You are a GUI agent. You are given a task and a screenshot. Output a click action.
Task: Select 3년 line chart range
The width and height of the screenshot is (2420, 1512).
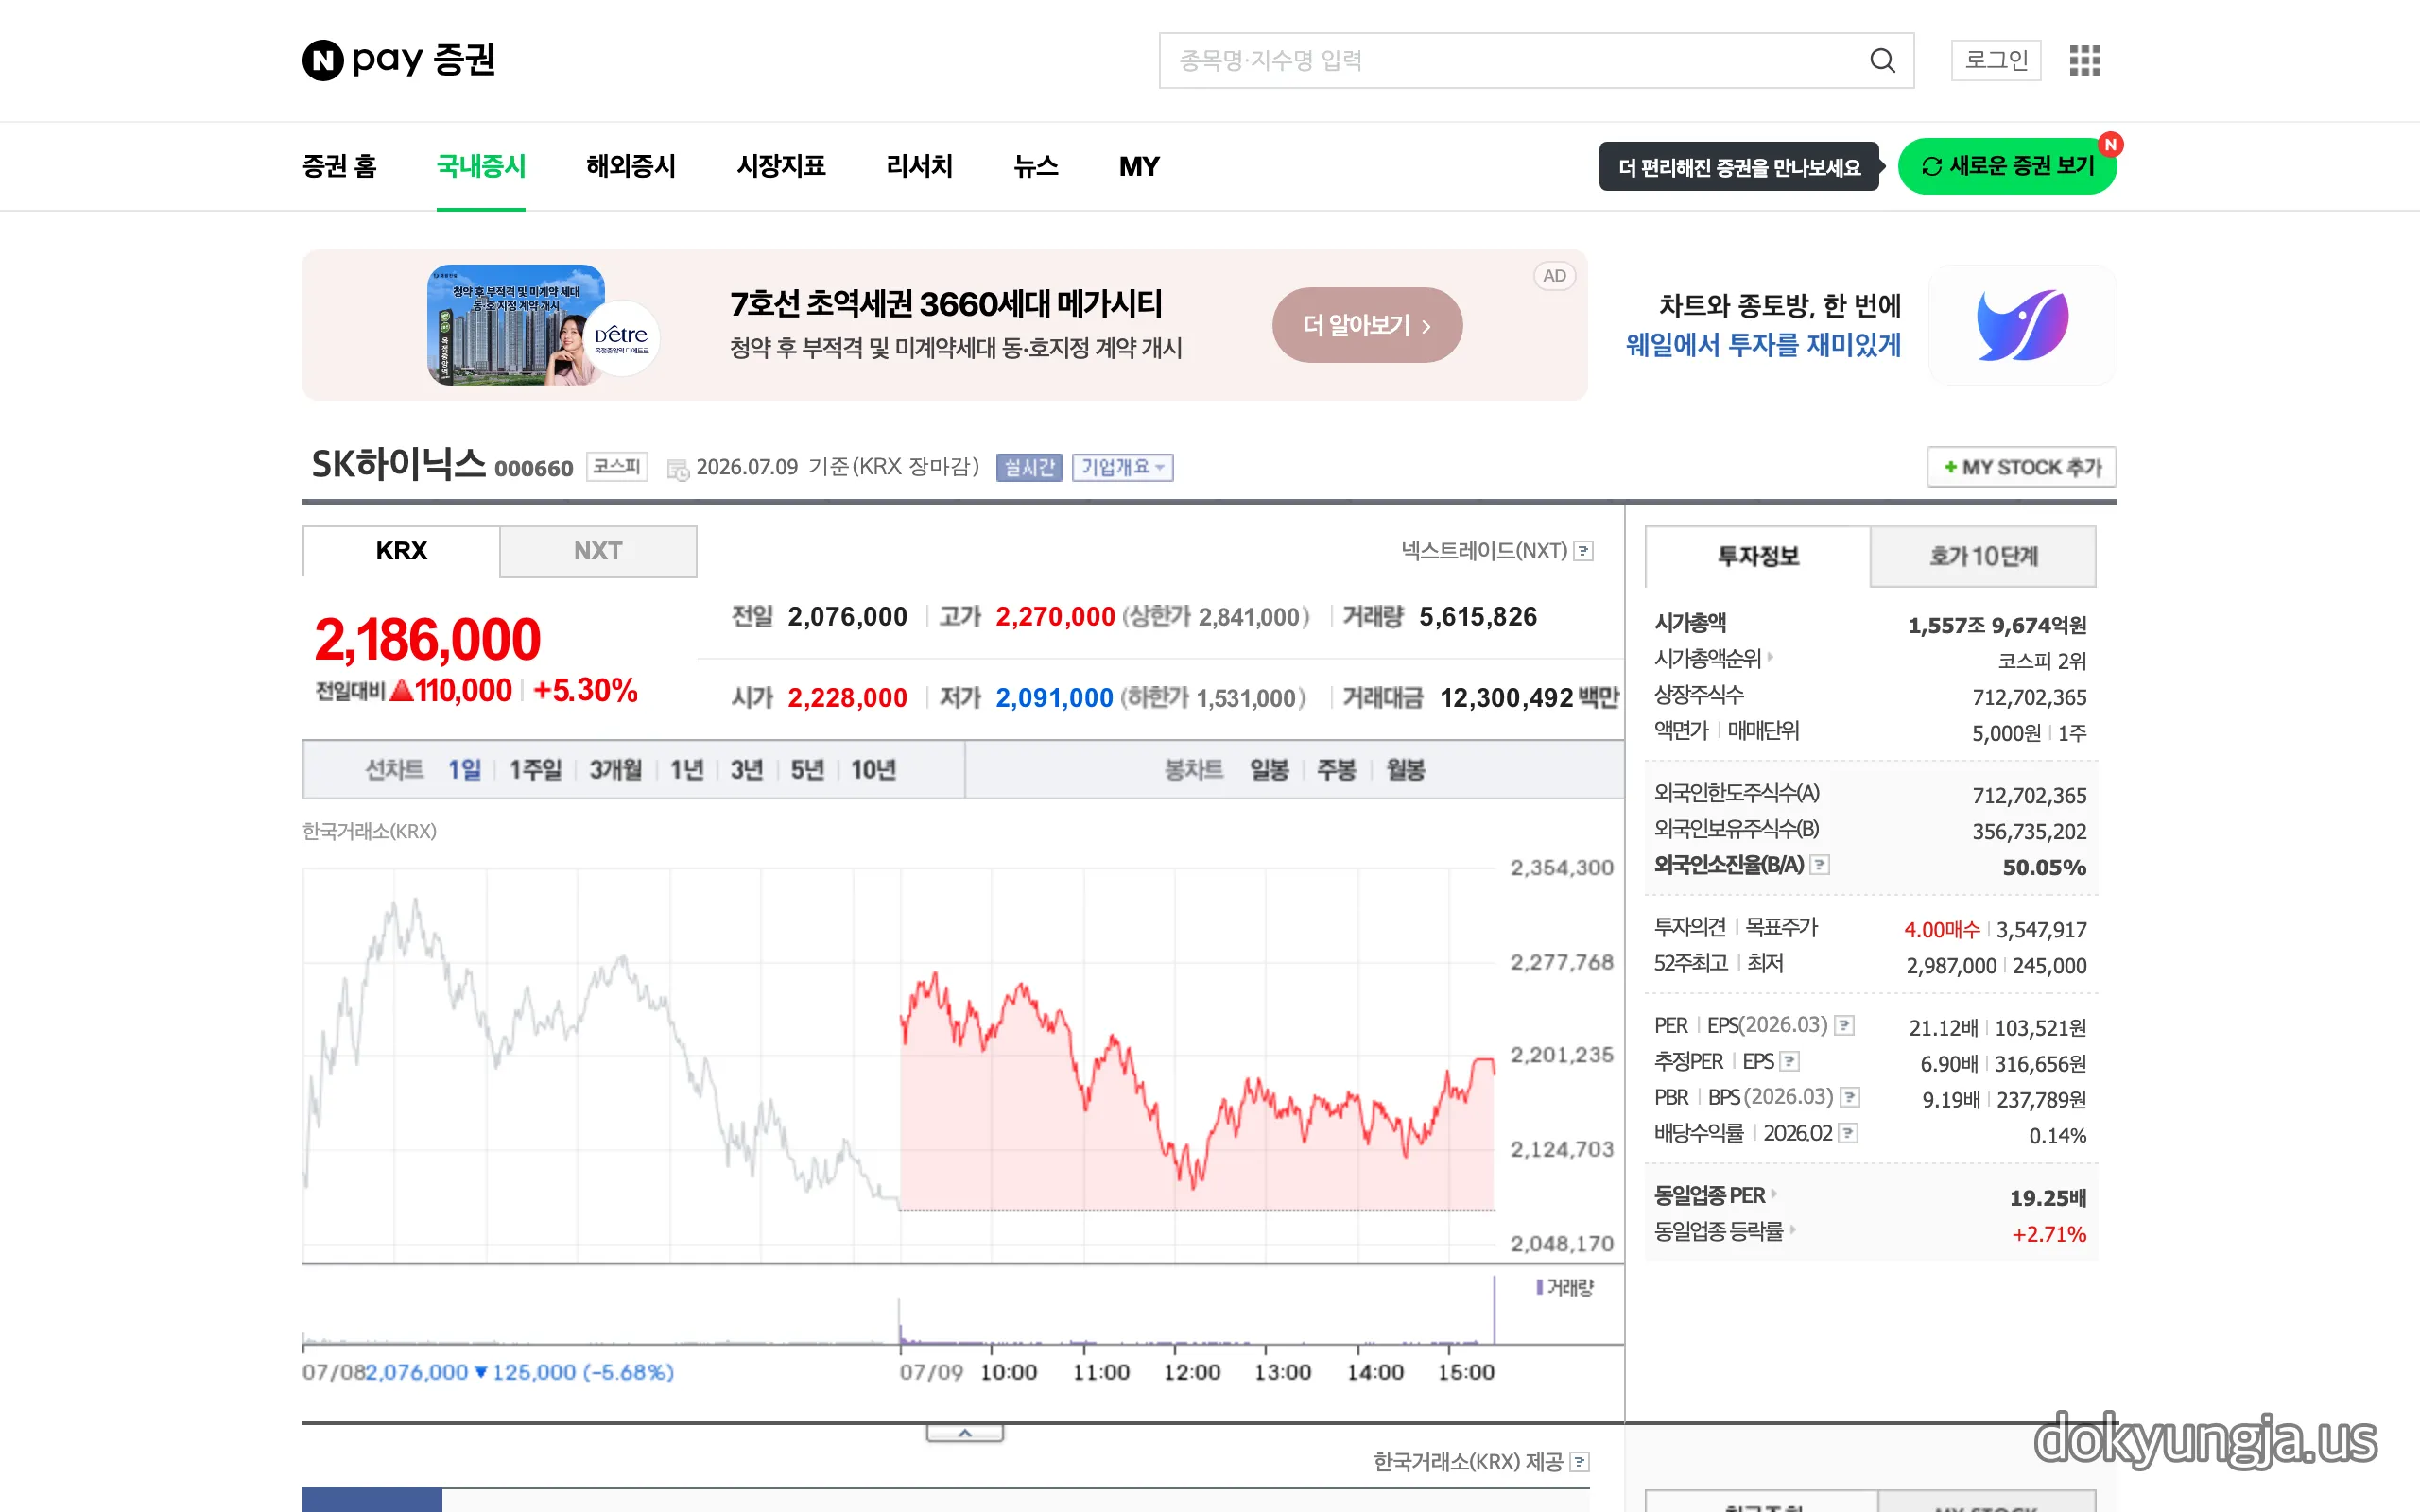coord(747,770)
